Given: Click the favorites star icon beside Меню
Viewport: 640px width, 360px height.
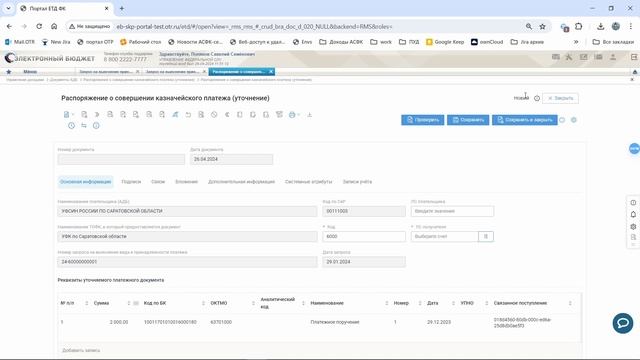Looking at the screenshot, I should 9,72.
